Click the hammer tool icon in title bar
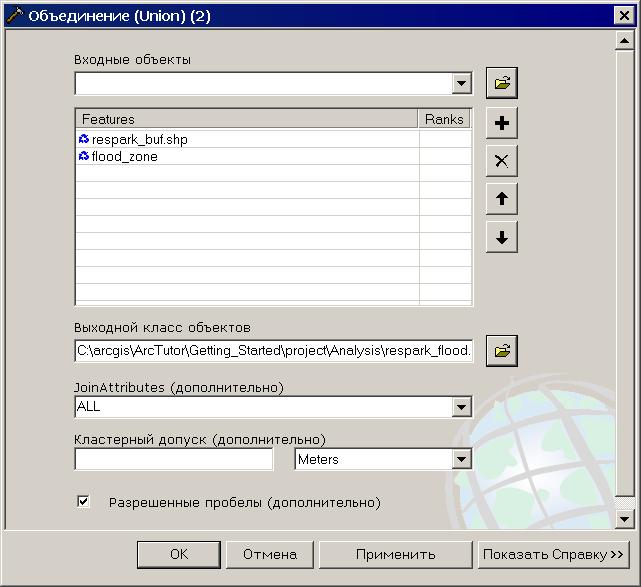 pos(15,16)
